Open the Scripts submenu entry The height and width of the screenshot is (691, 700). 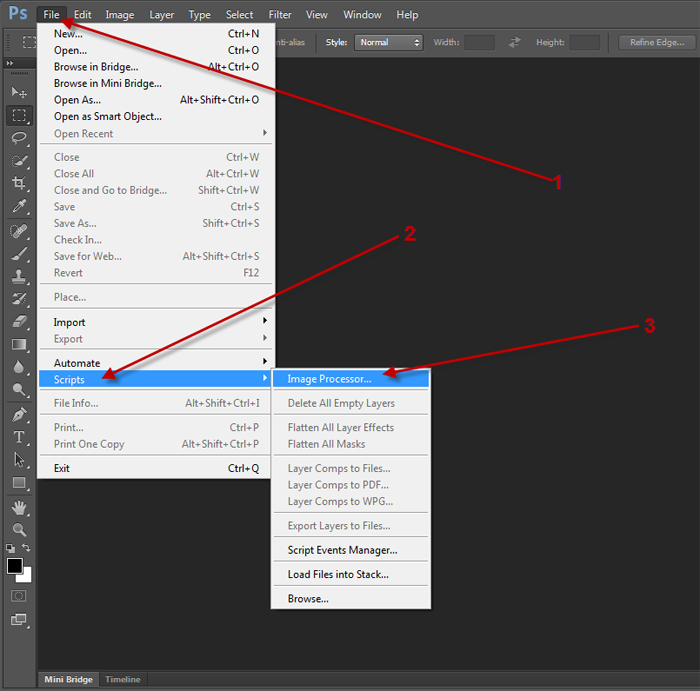coord(155,379)
